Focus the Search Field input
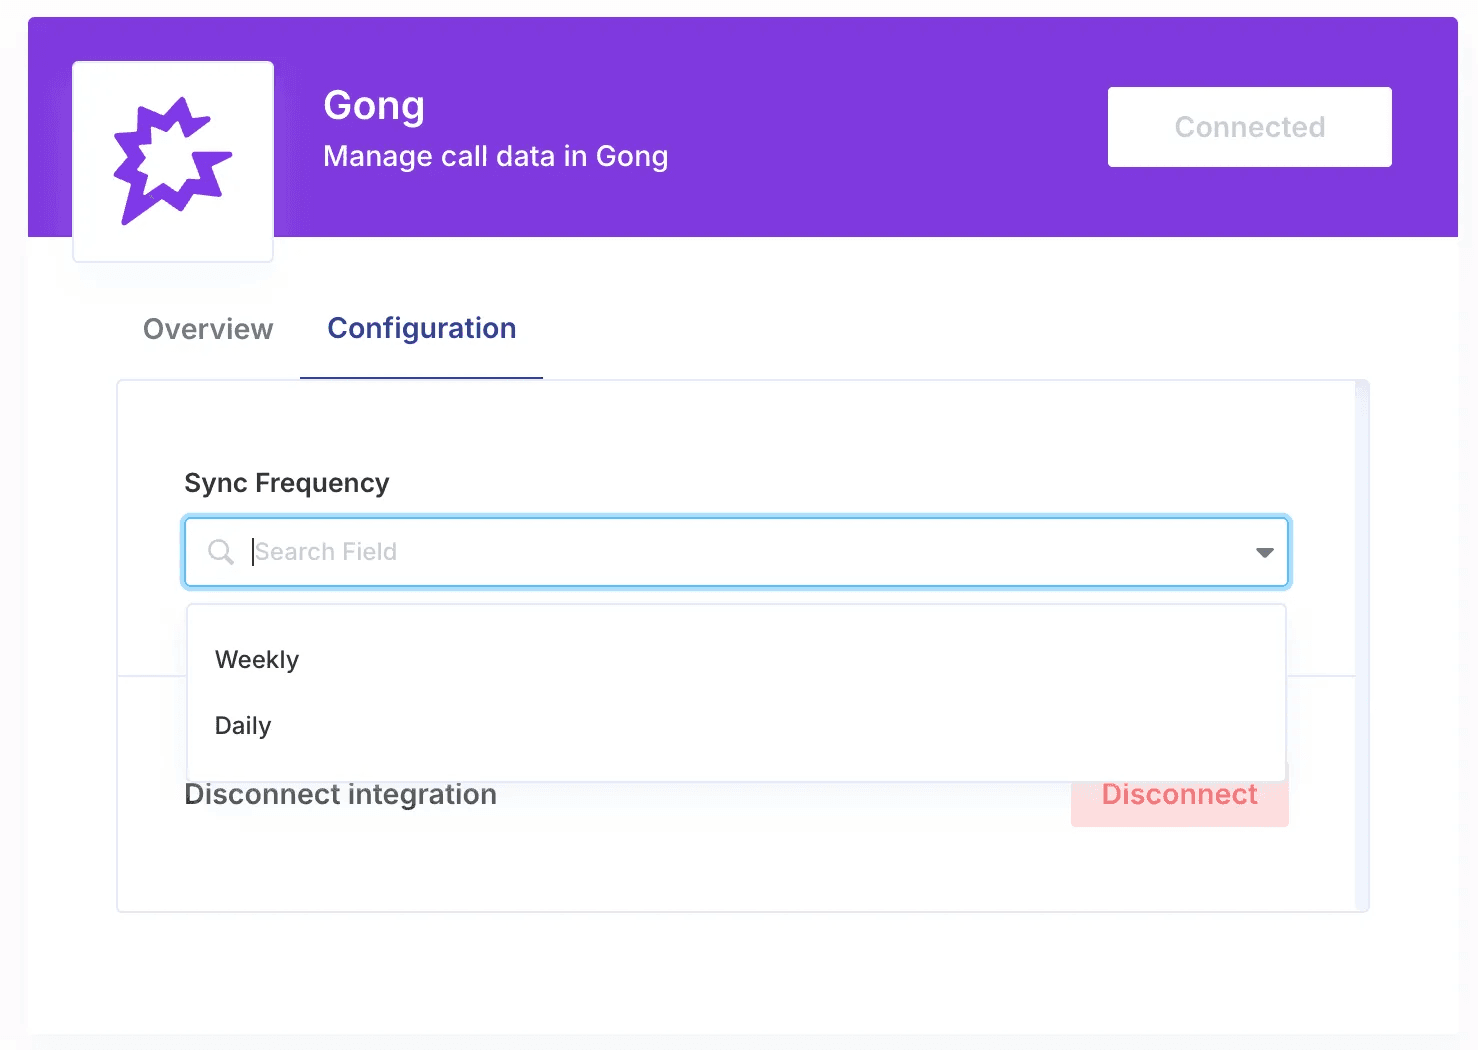Screen dimensions: 1478x1050 (x=700, y=552)
